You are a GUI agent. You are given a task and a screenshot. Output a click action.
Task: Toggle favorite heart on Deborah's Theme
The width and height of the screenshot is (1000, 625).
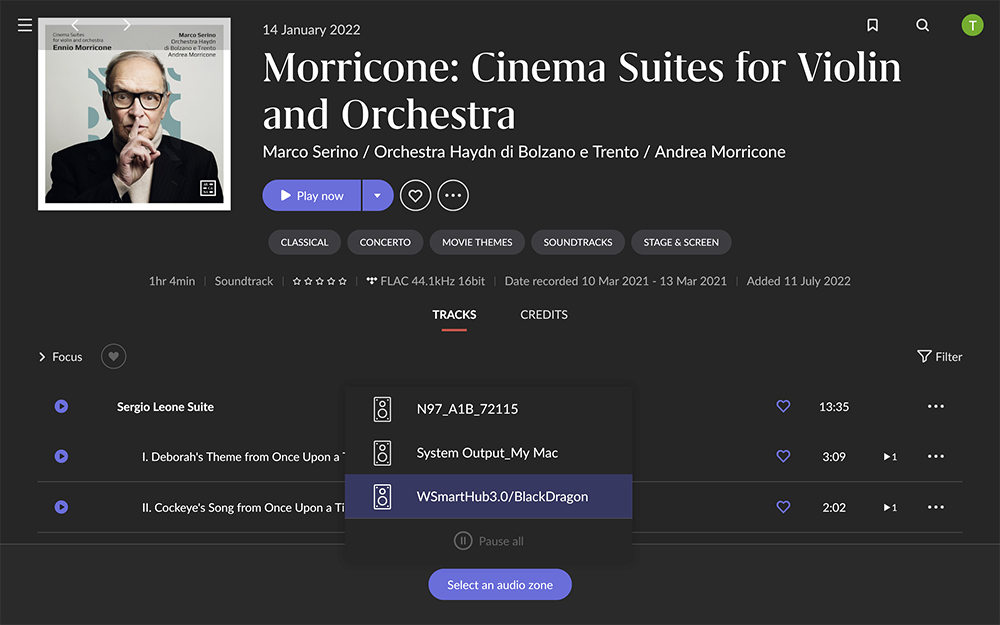click(x=783, y=456)
